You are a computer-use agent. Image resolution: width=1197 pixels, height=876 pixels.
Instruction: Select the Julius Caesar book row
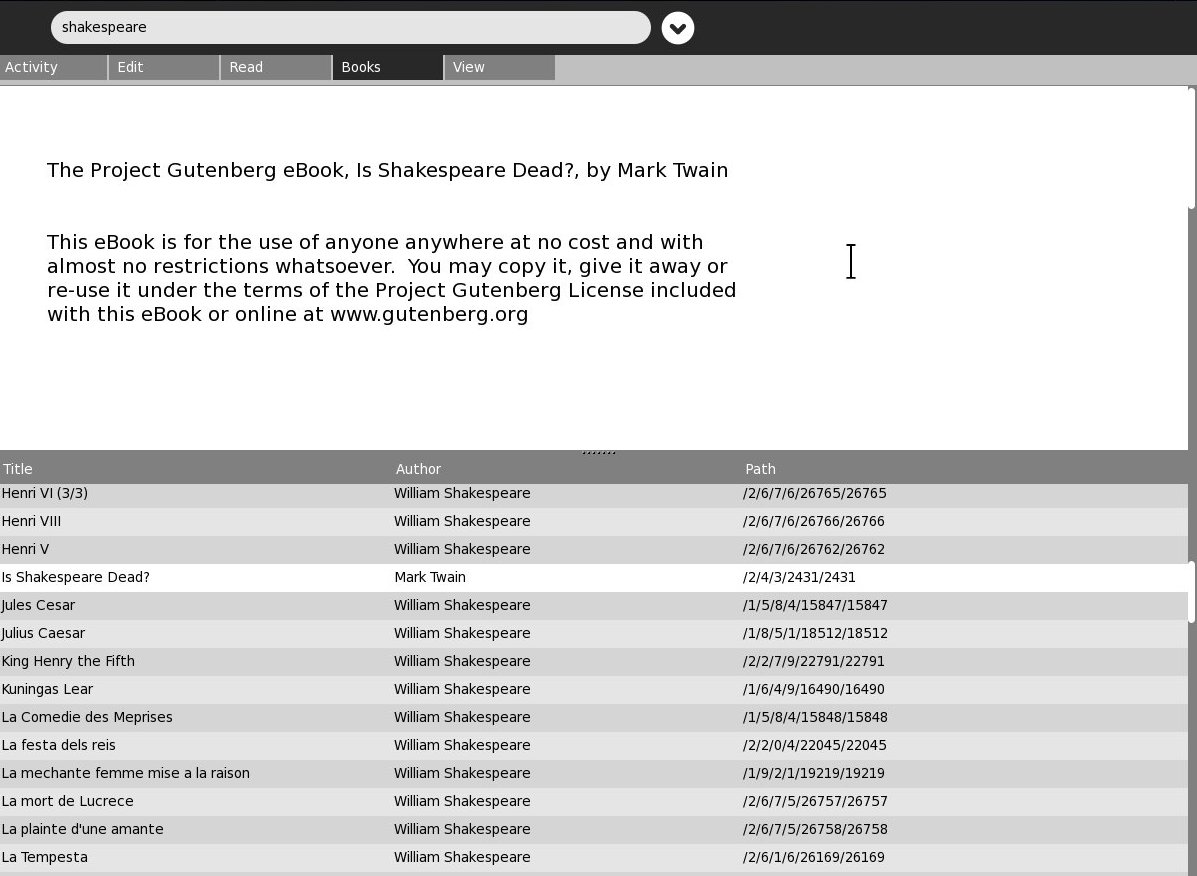[44, 633]
